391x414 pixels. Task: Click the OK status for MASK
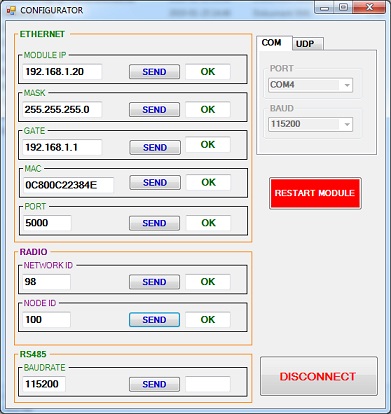208,110
